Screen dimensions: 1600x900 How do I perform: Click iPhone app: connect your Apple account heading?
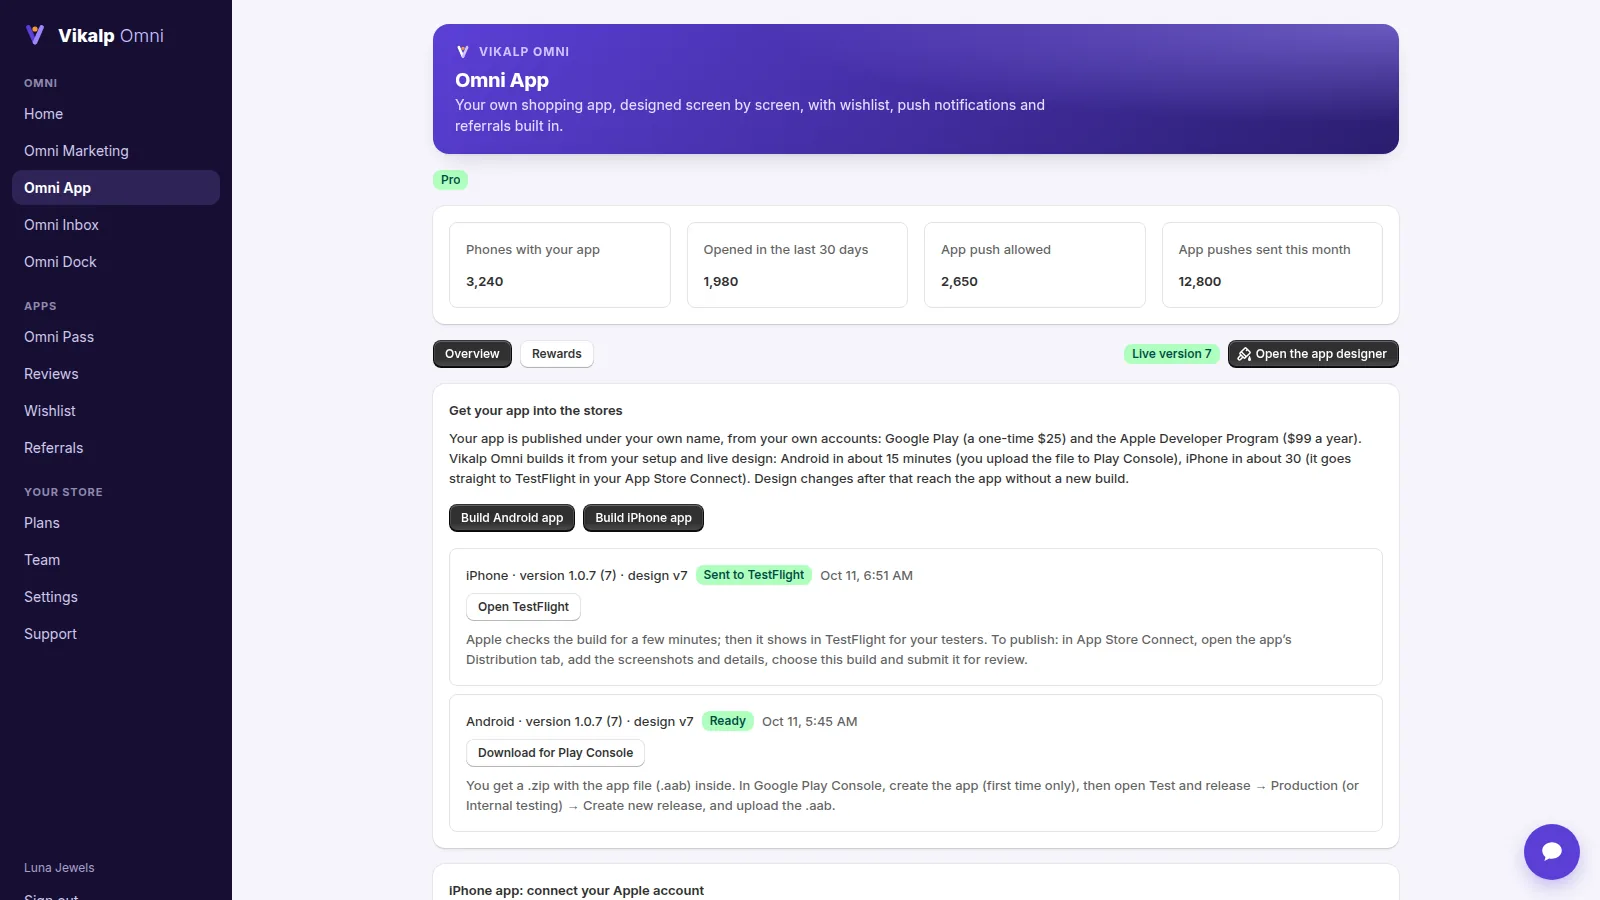point(576,891)
